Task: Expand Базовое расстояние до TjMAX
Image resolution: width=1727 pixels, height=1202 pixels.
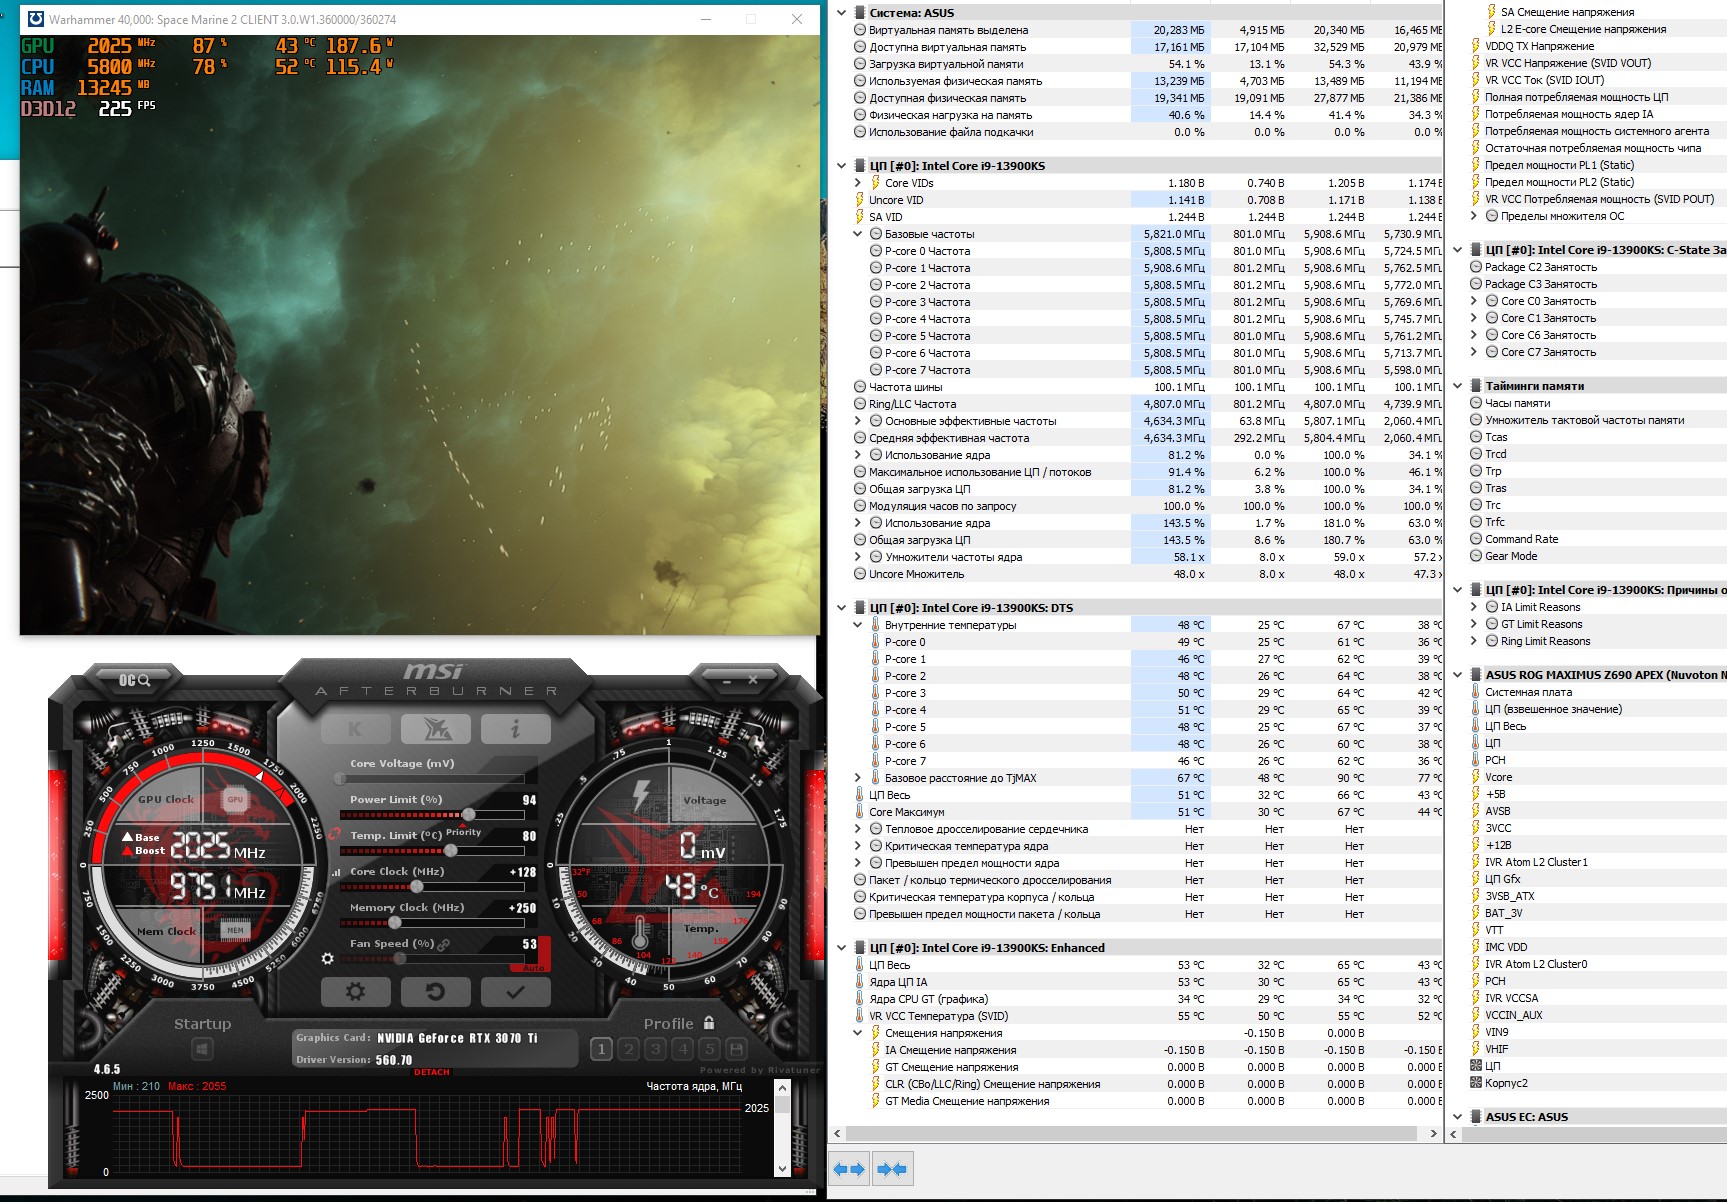Action: pyautogui.click(x=858, y=778)
